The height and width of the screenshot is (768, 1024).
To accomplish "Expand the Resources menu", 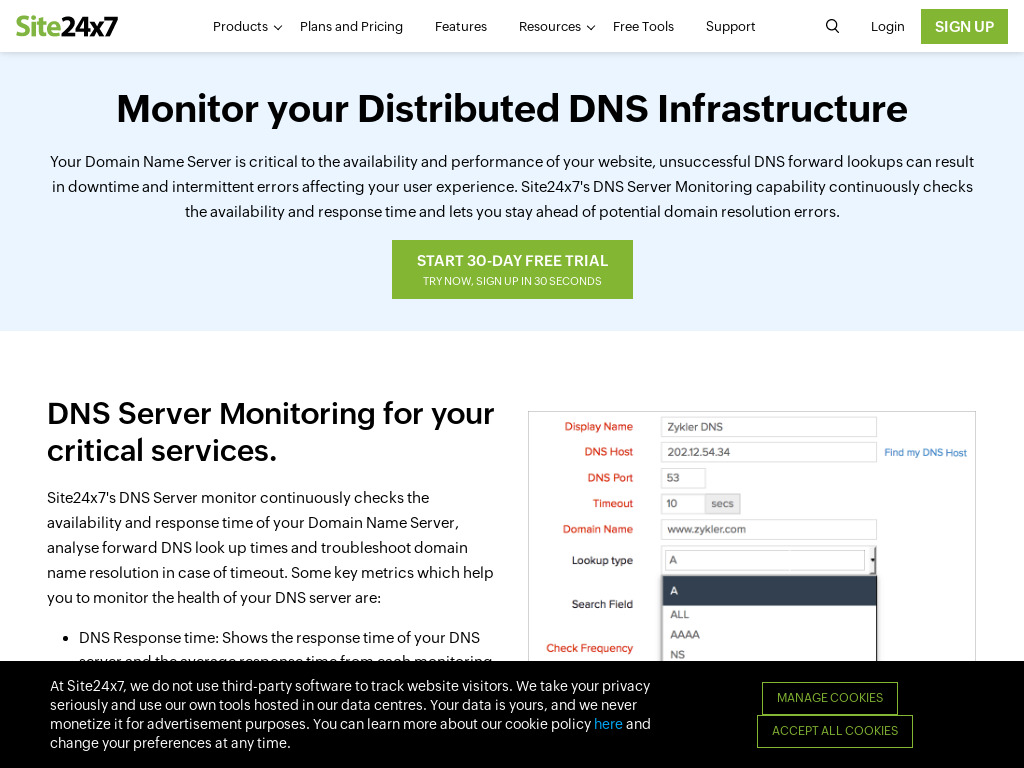I will [556, 27].
